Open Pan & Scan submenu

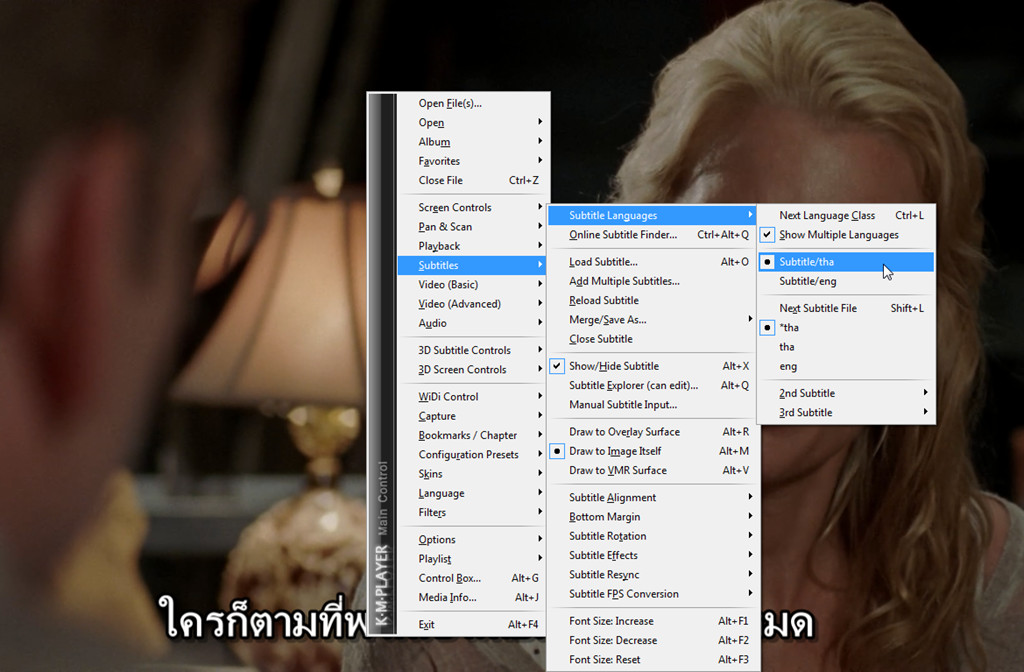click(472, 227)
